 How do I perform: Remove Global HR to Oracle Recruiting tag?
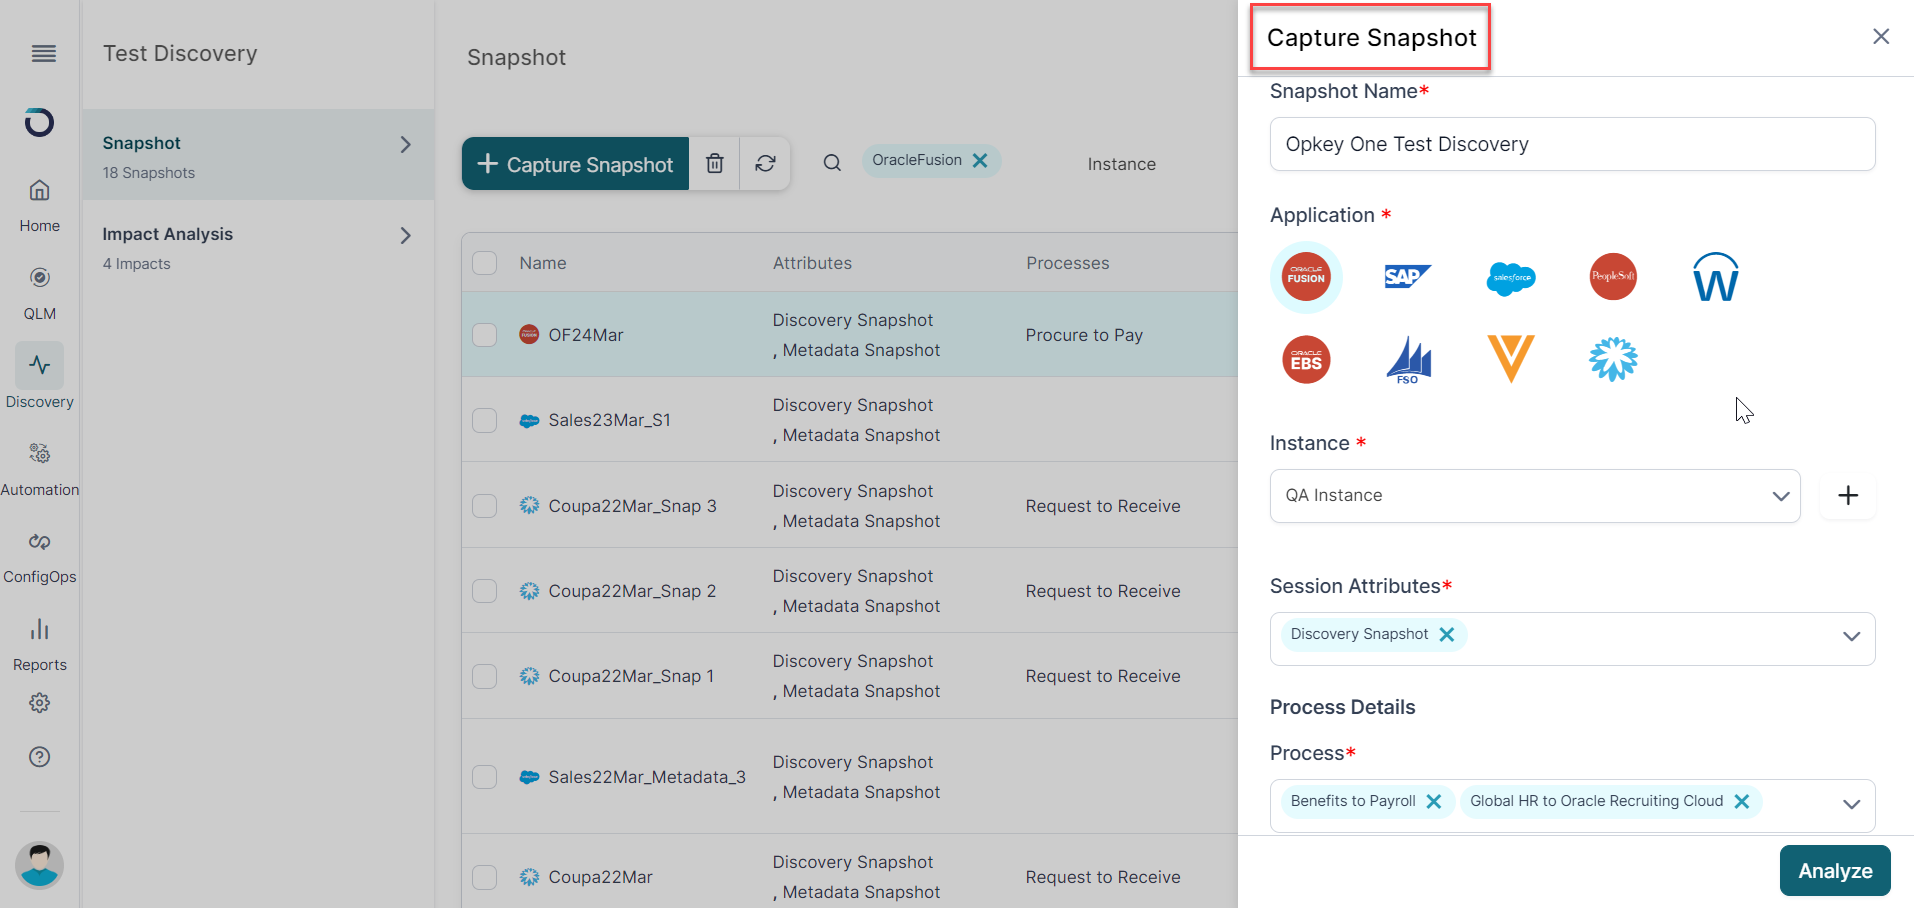1741,801
